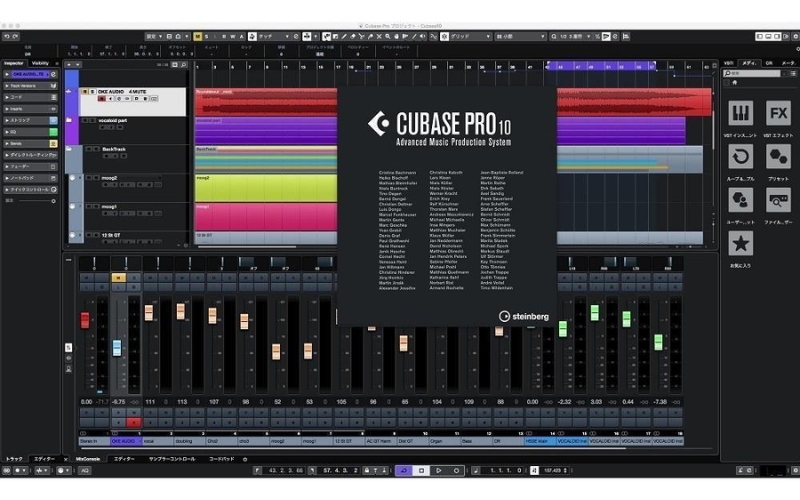Expand Quick Controls inspector section
This screenshot has height=500, width=800.
click(30, 189)
